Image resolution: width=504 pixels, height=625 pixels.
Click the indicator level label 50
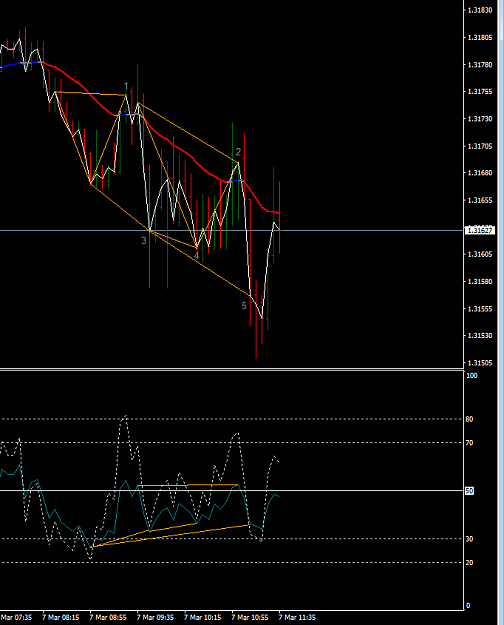pos(469,491)
